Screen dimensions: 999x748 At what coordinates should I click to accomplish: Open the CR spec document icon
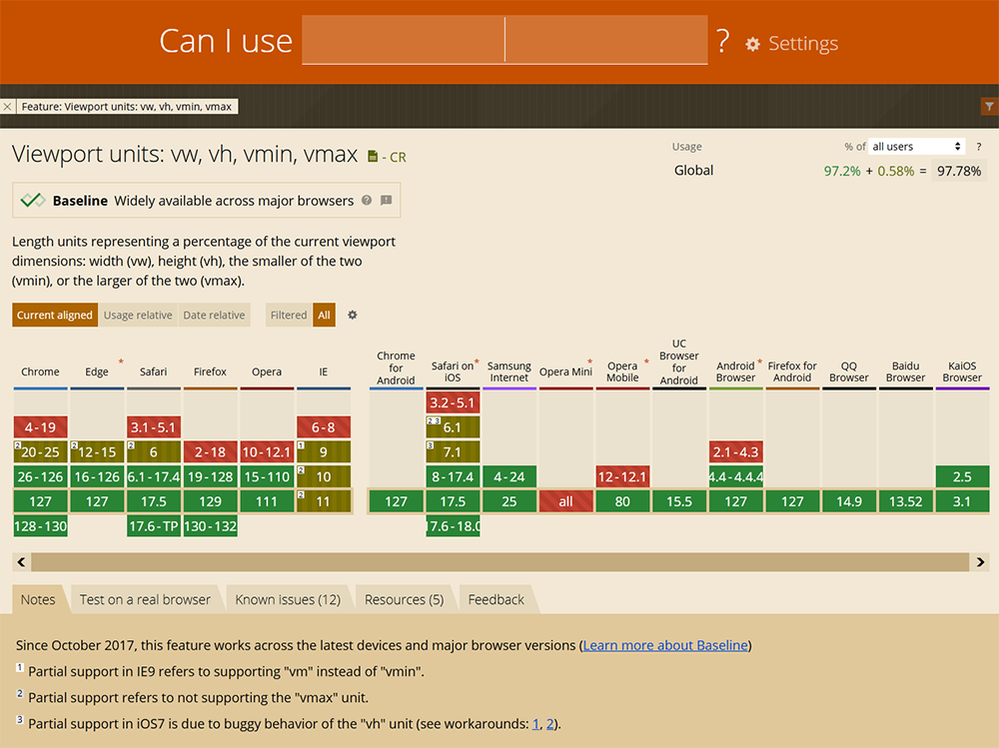(373, 156)
